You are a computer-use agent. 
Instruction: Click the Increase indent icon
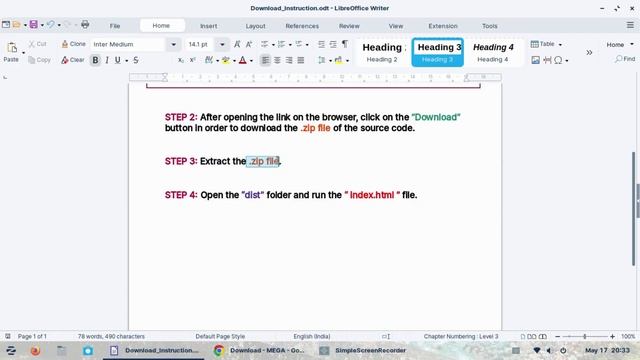[321, 44]
